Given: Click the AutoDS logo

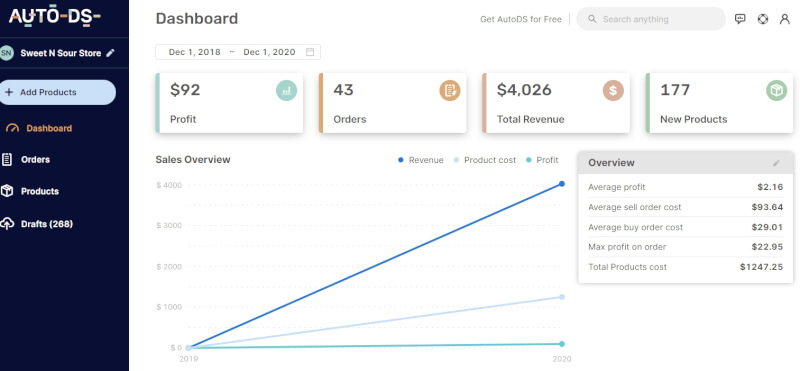Looking at the screenshot, I should pyautogui.click(x=54, y=17).
